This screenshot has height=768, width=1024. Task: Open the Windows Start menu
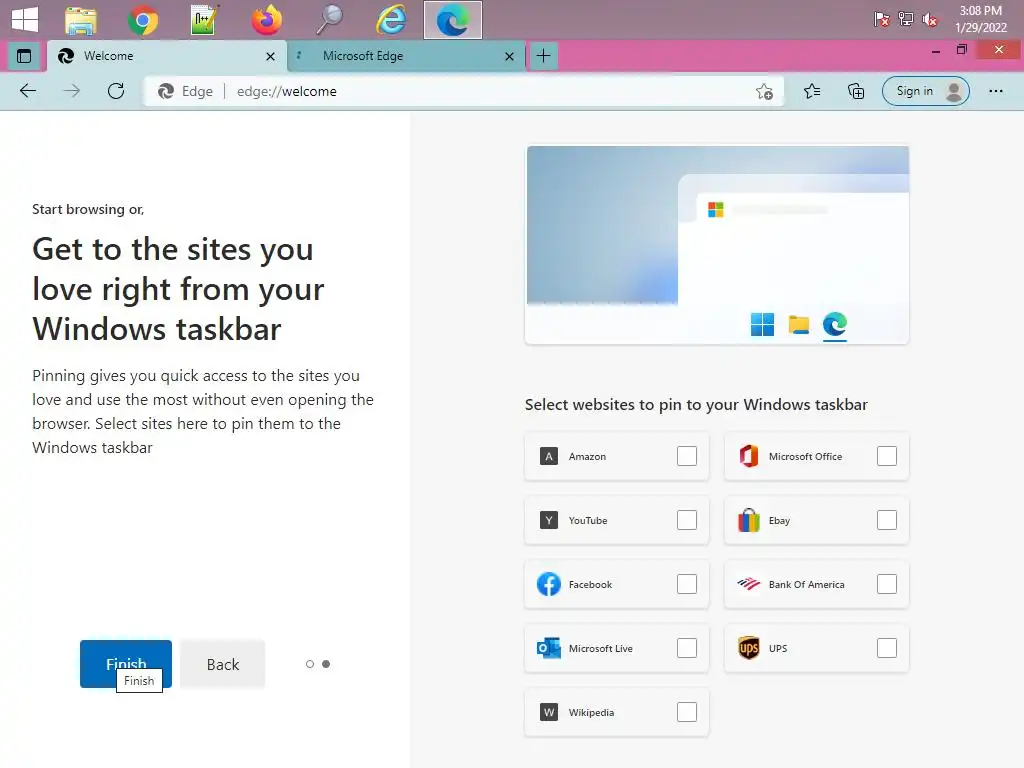point(25,19)
